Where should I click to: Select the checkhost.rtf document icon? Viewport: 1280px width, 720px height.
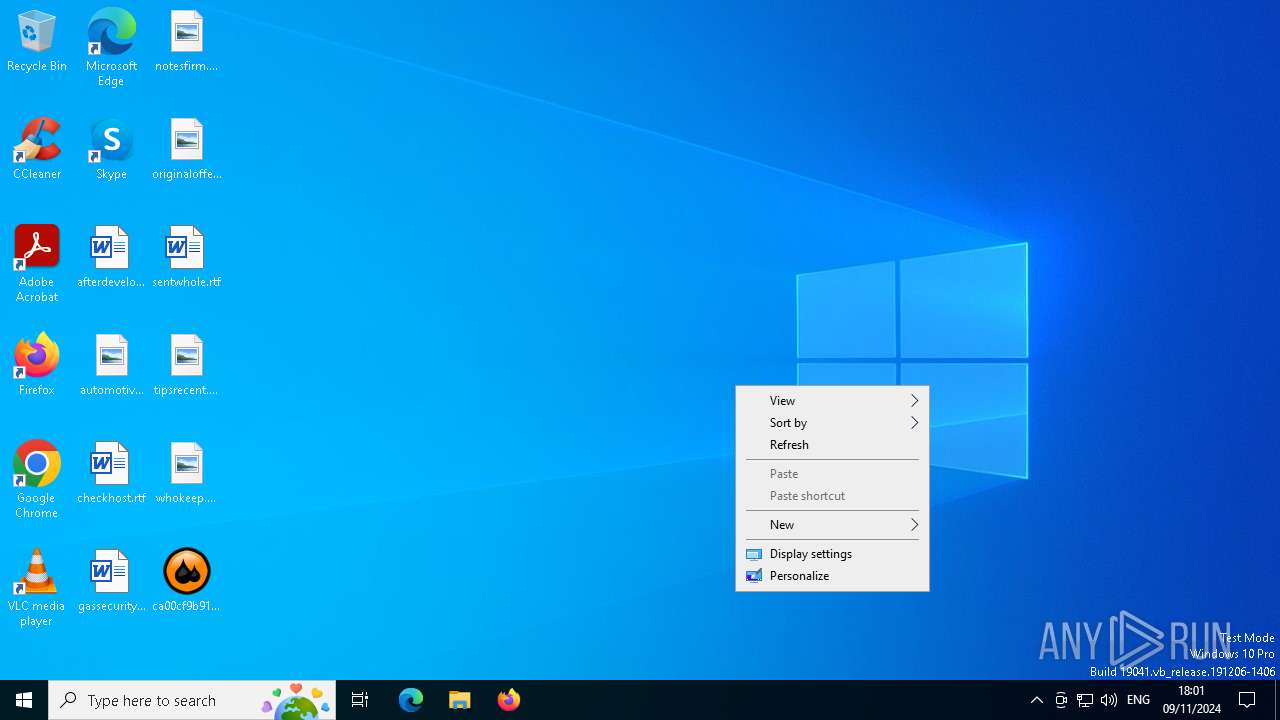[x=111, y=473]
